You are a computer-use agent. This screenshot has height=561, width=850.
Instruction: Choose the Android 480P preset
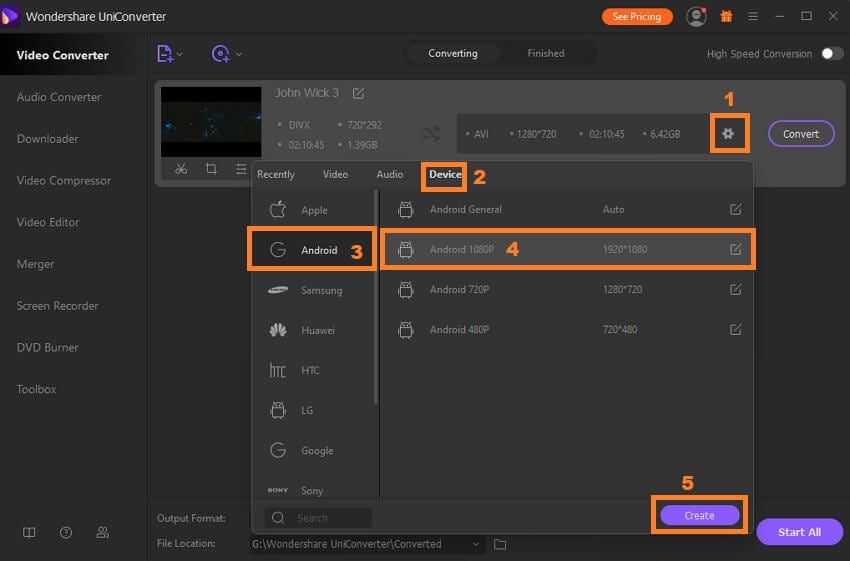(566, 330)
